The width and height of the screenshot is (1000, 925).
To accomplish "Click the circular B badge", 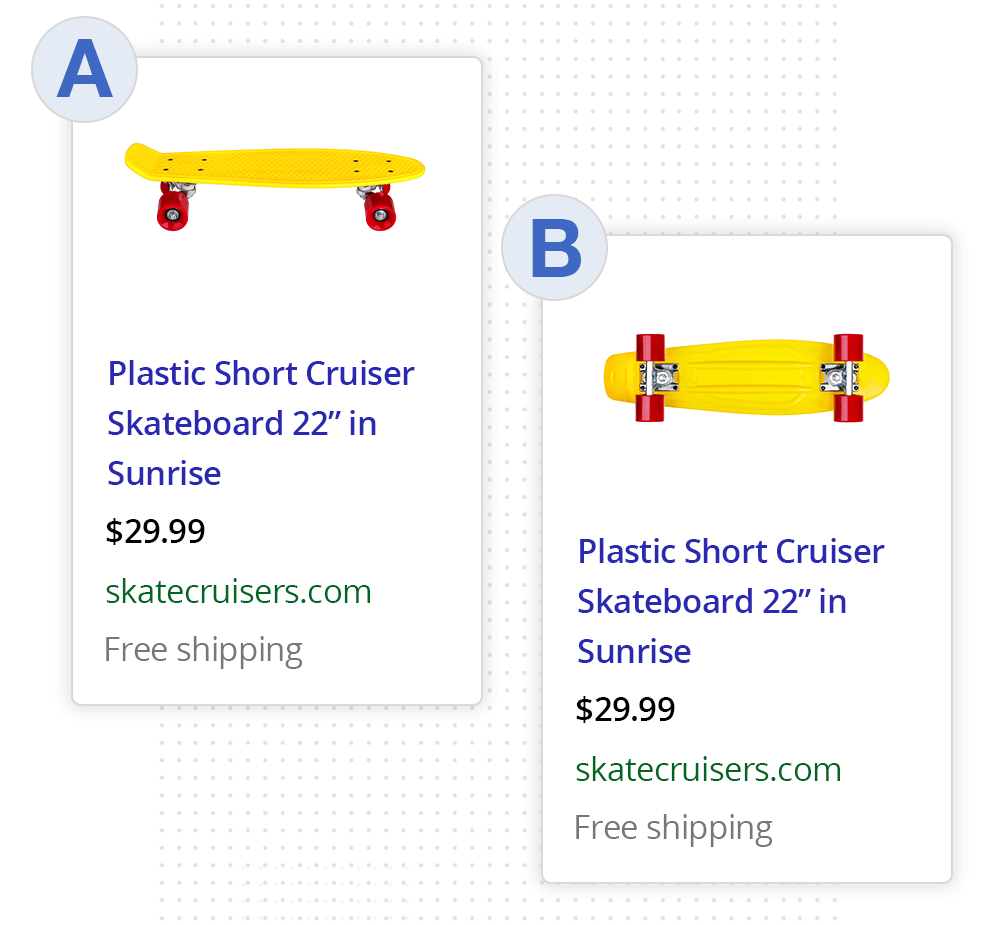I will click(554, 248).
